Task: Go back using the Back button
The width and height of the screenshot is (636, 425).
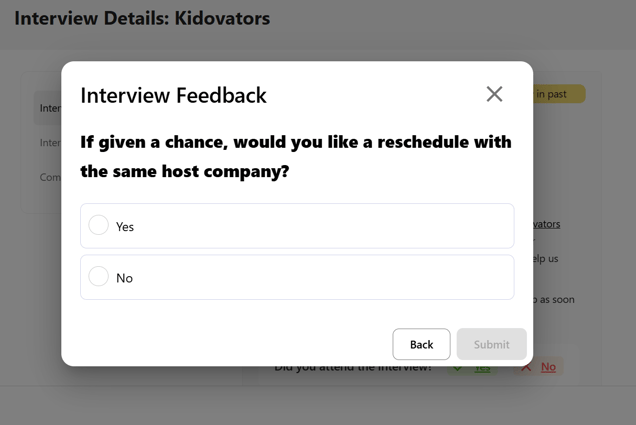Action: coord(421,344)
